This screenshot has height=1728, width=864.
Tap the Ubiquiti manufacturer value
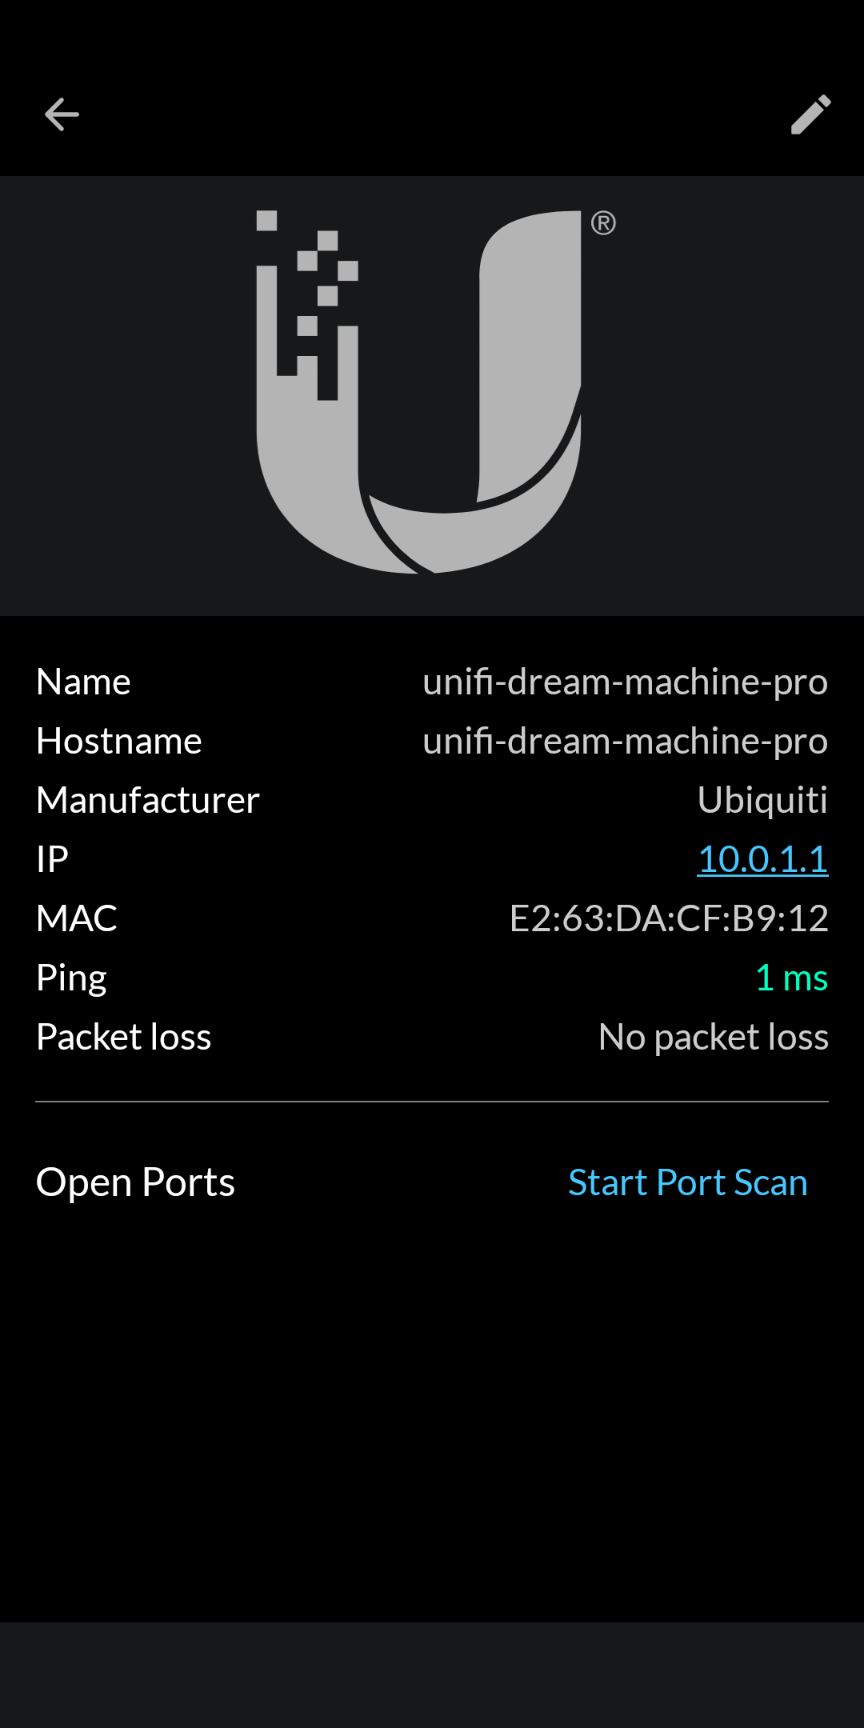coord(762,800)
